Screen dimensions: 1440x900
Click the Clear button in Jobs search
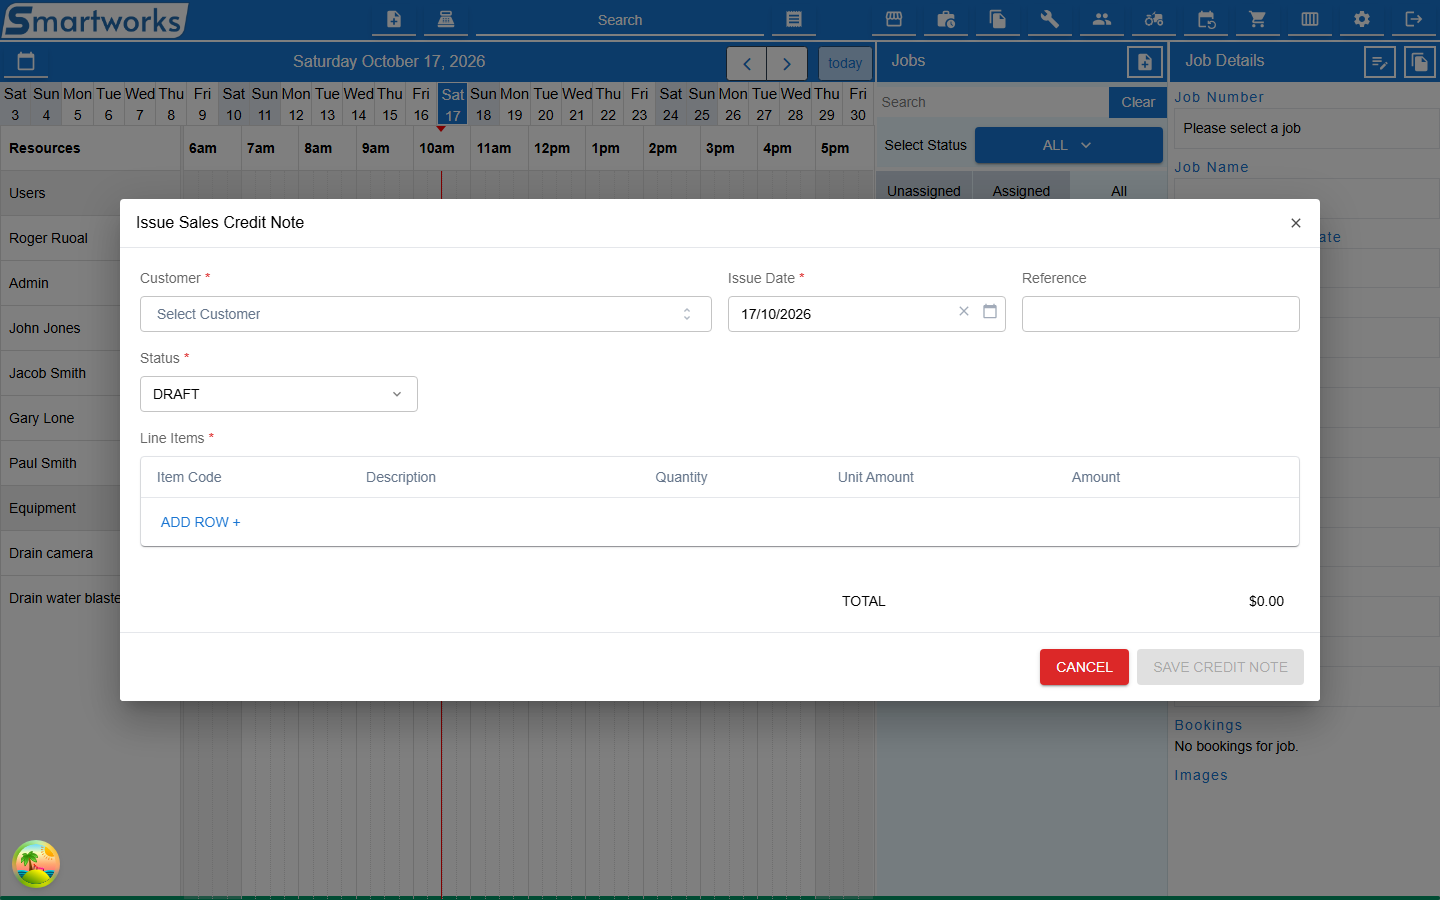point(1138,102)
